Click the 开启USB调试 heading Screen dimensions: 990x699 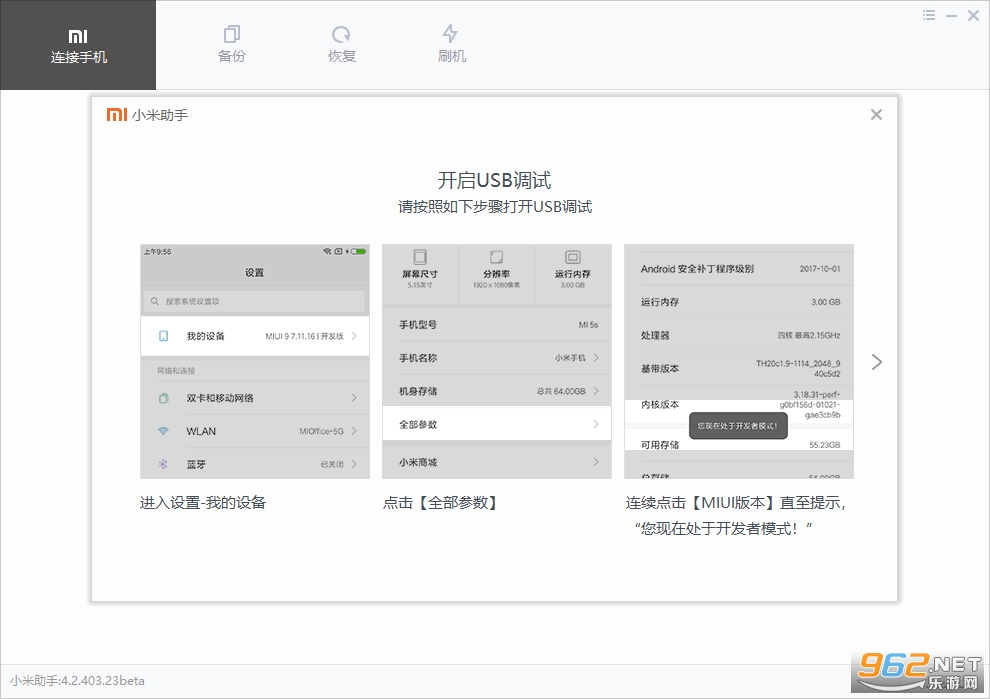(x=494, y=180)
